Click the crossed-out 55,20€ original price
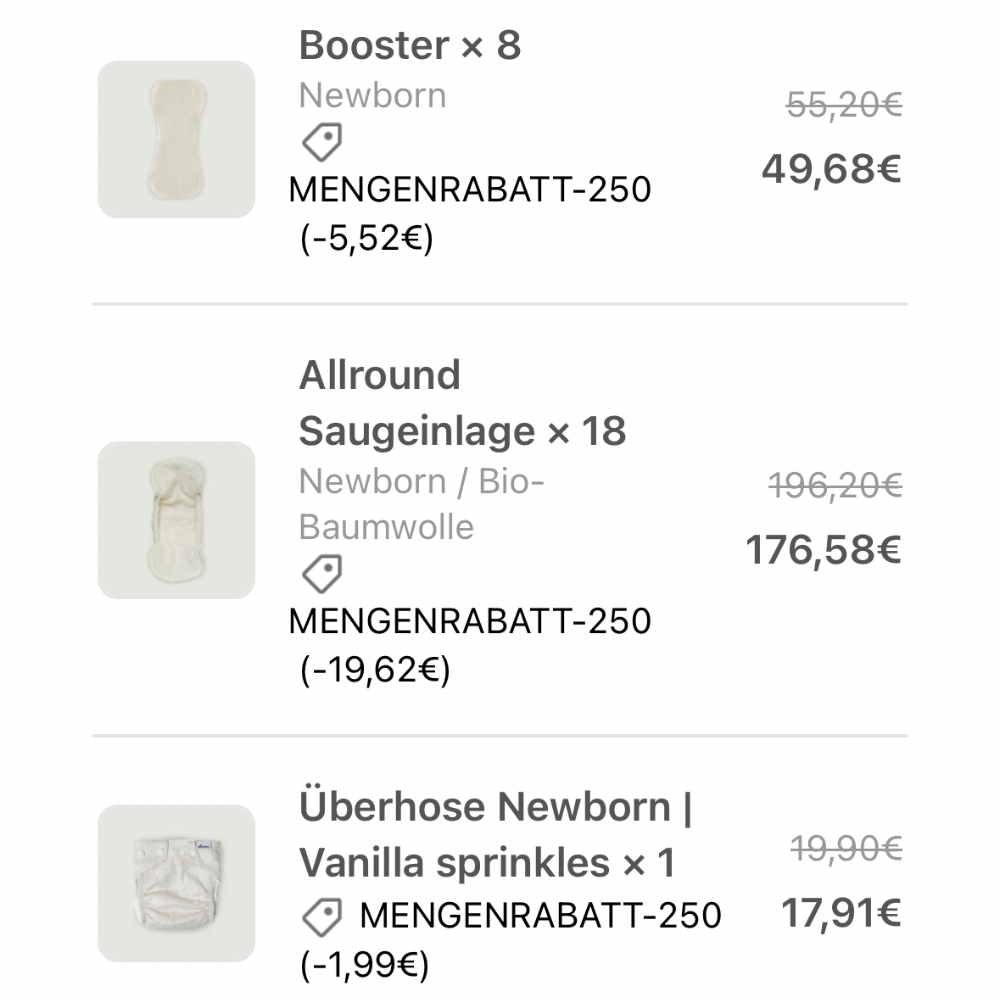 coord(844,105)
